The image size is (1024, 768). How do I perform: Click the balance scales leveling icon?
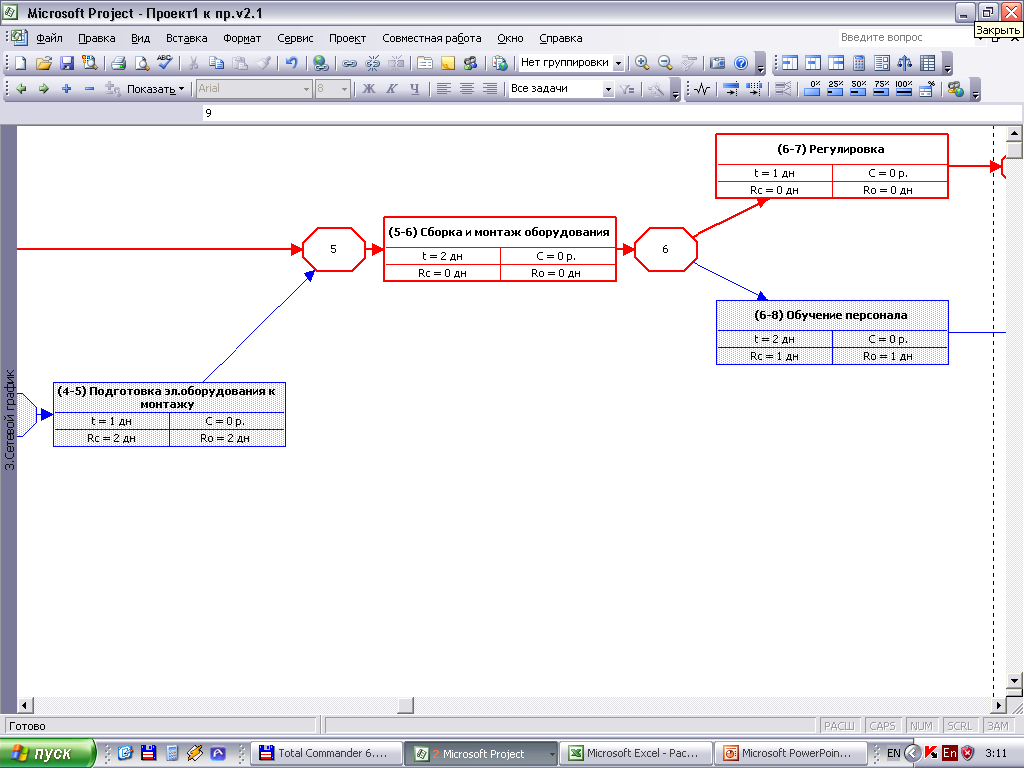click(904, 63)
